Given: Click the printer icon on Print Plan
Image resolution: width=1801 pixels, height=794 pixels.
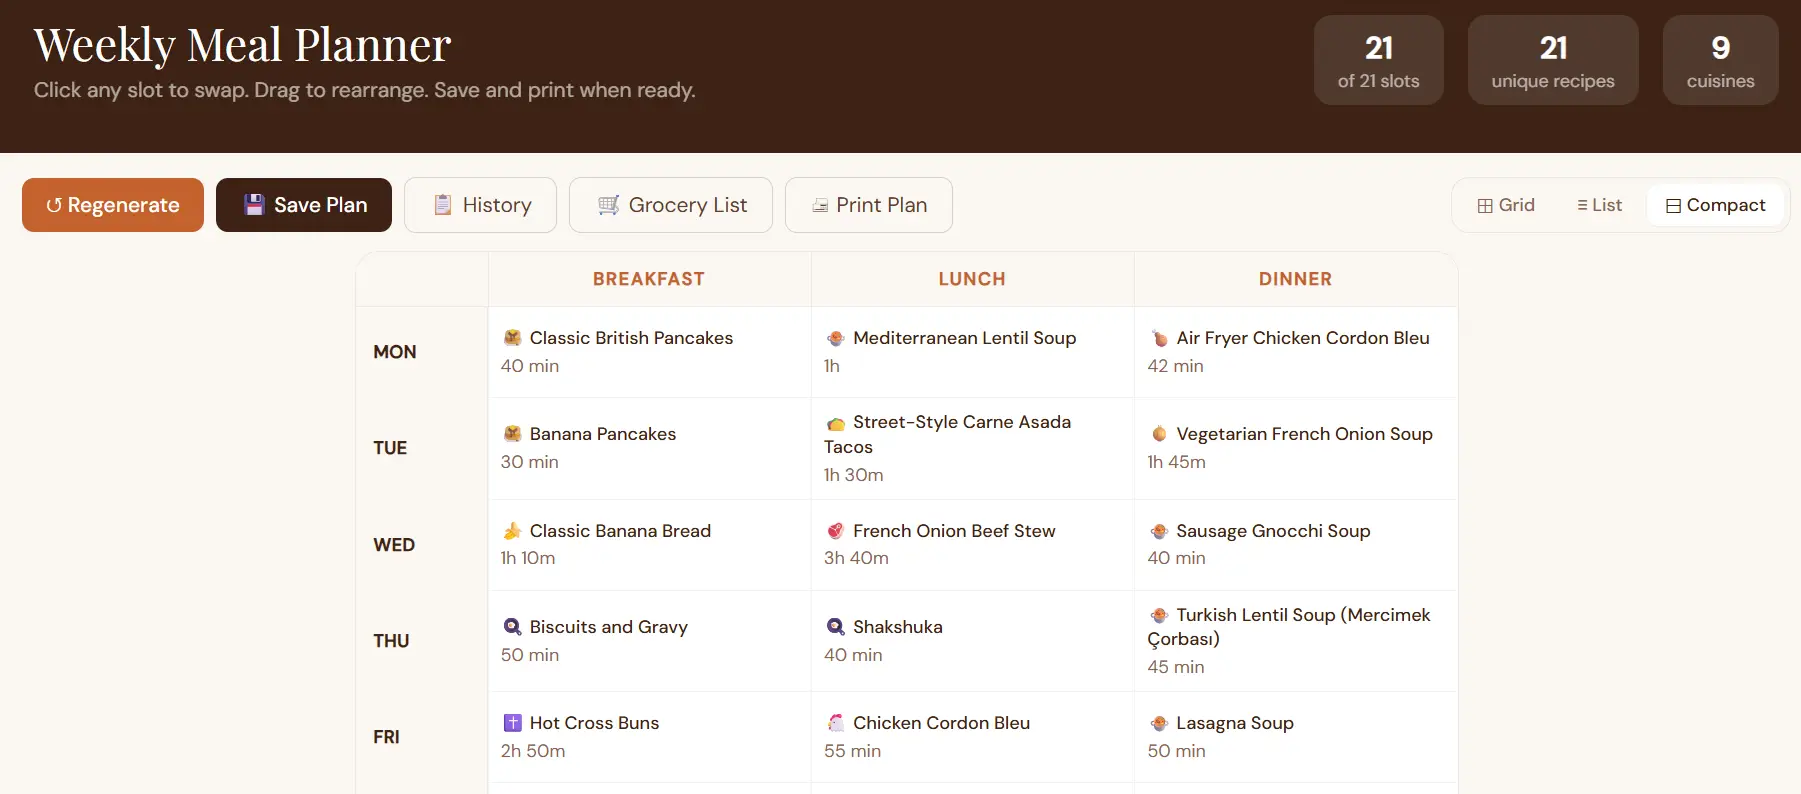Looking at the screenshot, I should click(x=820, y=205).
